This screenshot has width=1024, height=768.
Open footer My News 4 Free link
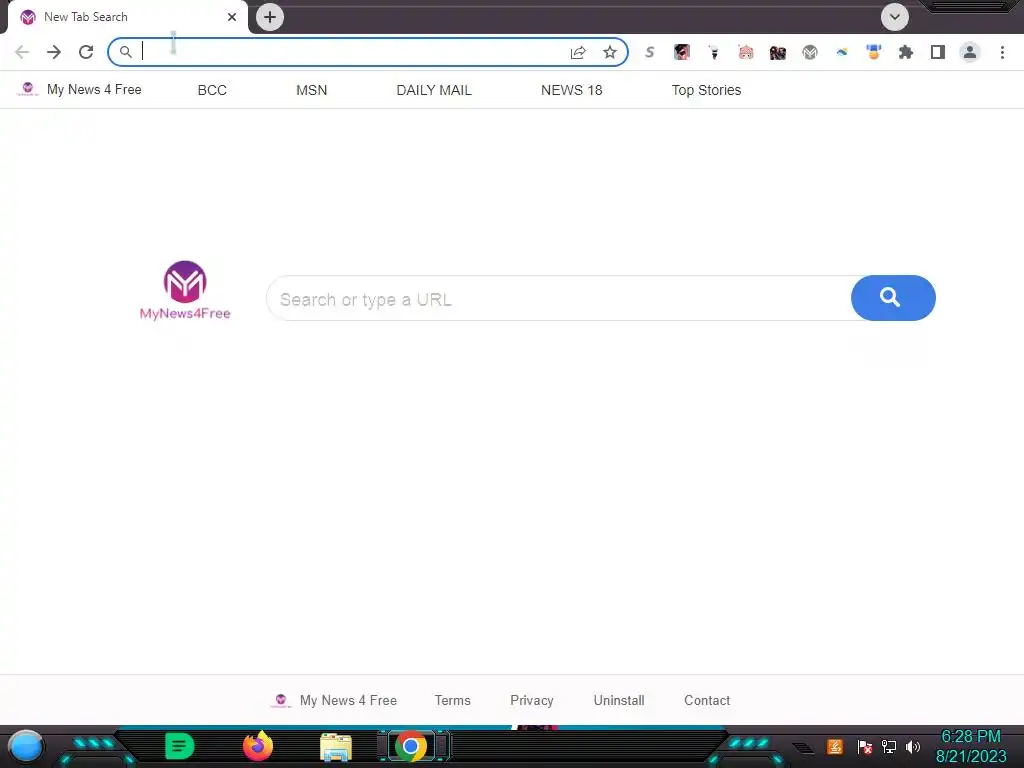coord(334,700)
